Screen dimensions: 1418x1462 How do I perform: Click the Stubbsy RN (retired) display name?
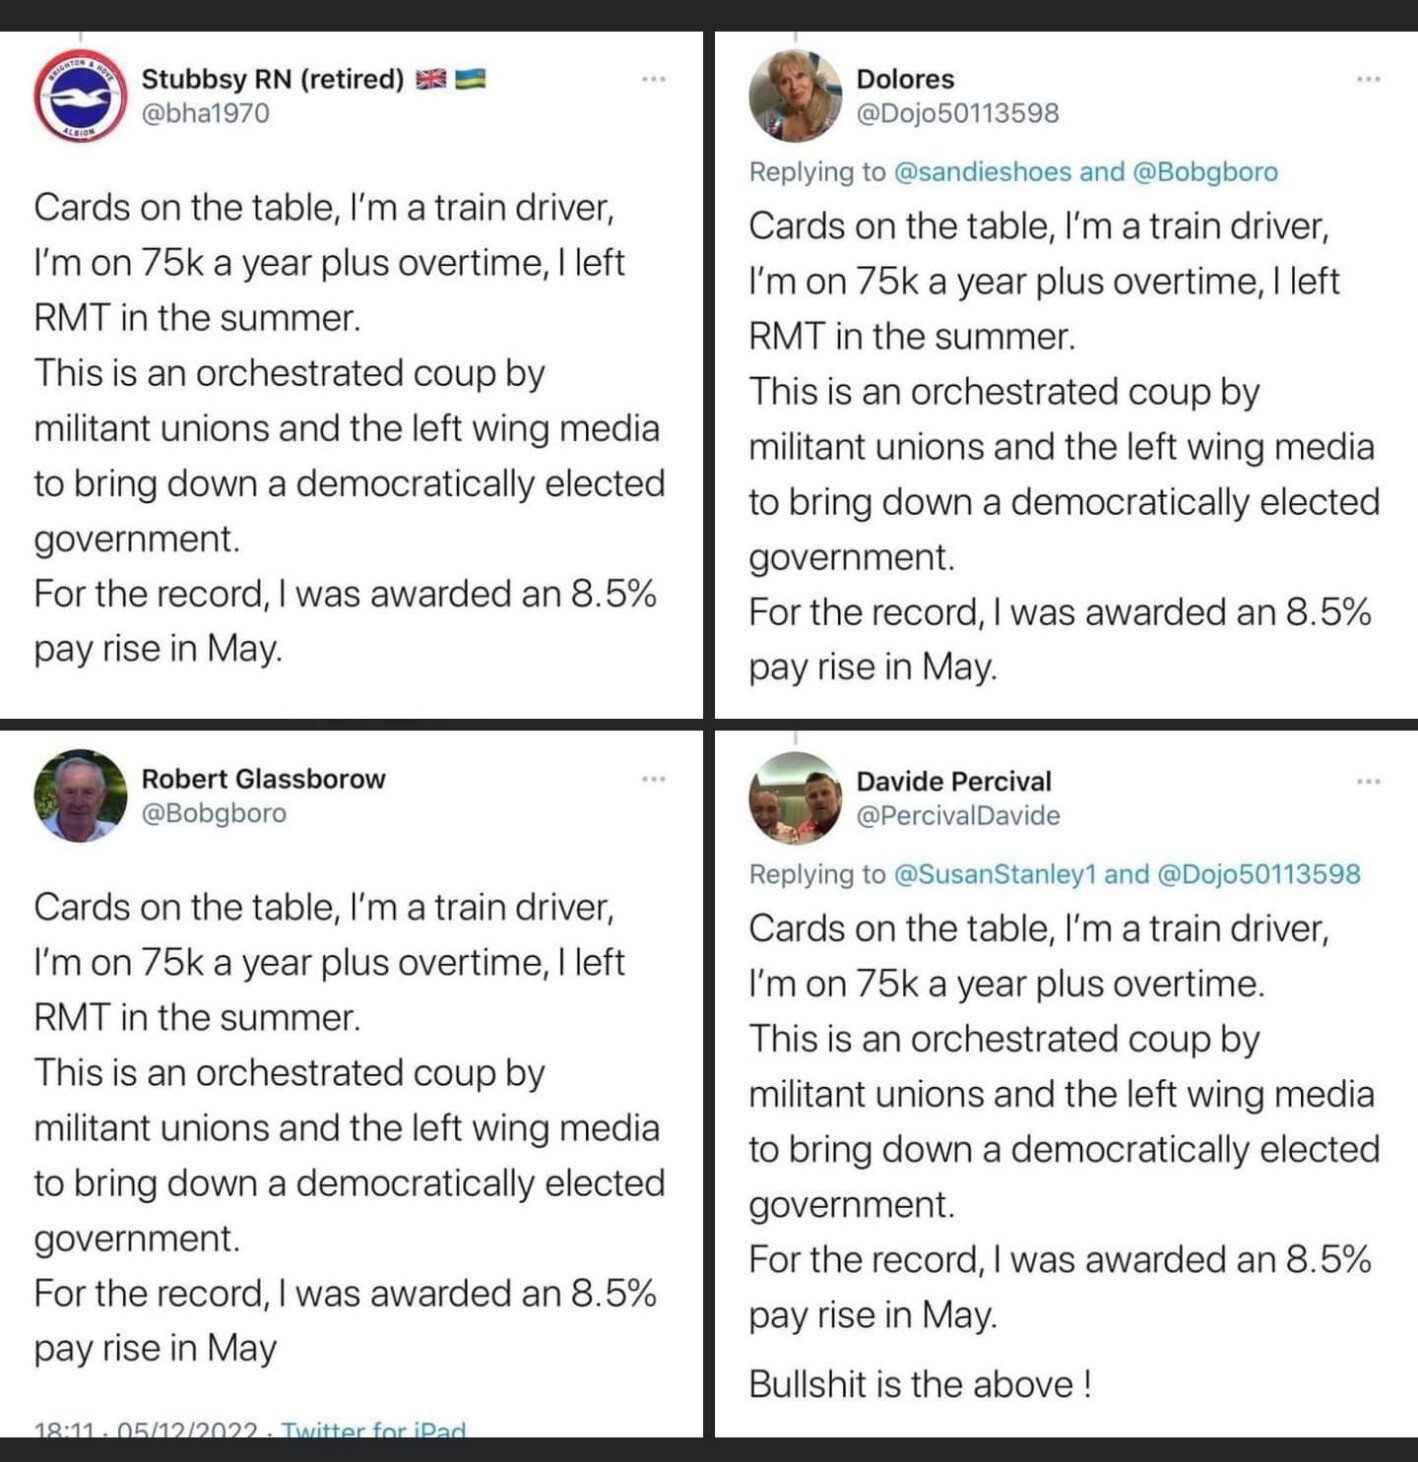(272, 79)
